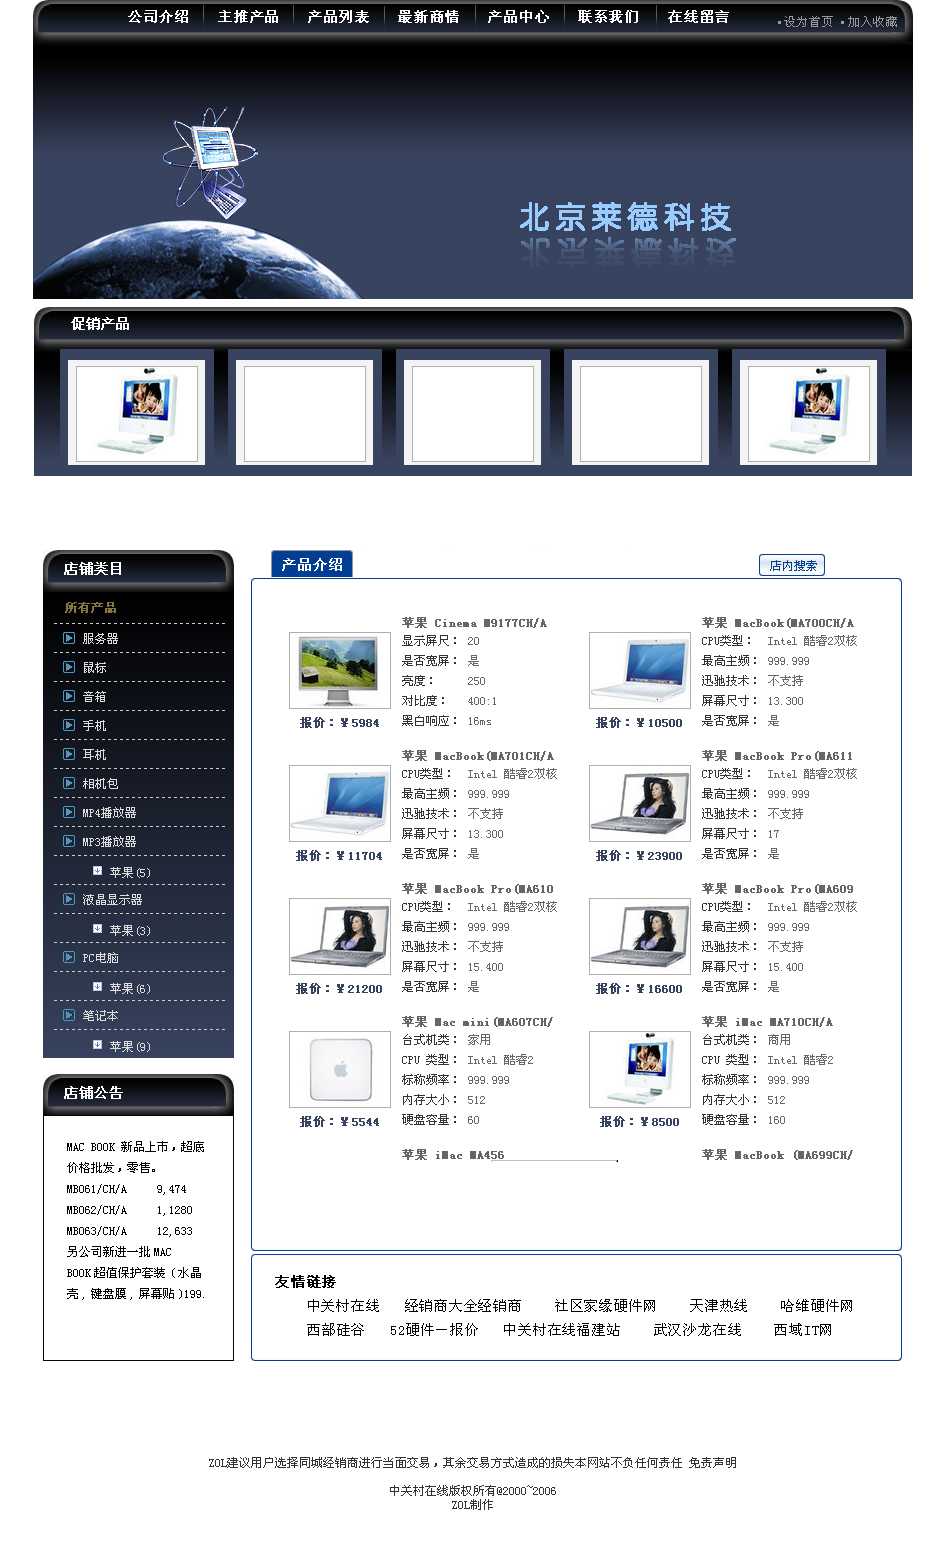Open the 苹果 MacBook(MA701CH/A title link
This screenshot has width=941, height=1560.
[477, 756]
